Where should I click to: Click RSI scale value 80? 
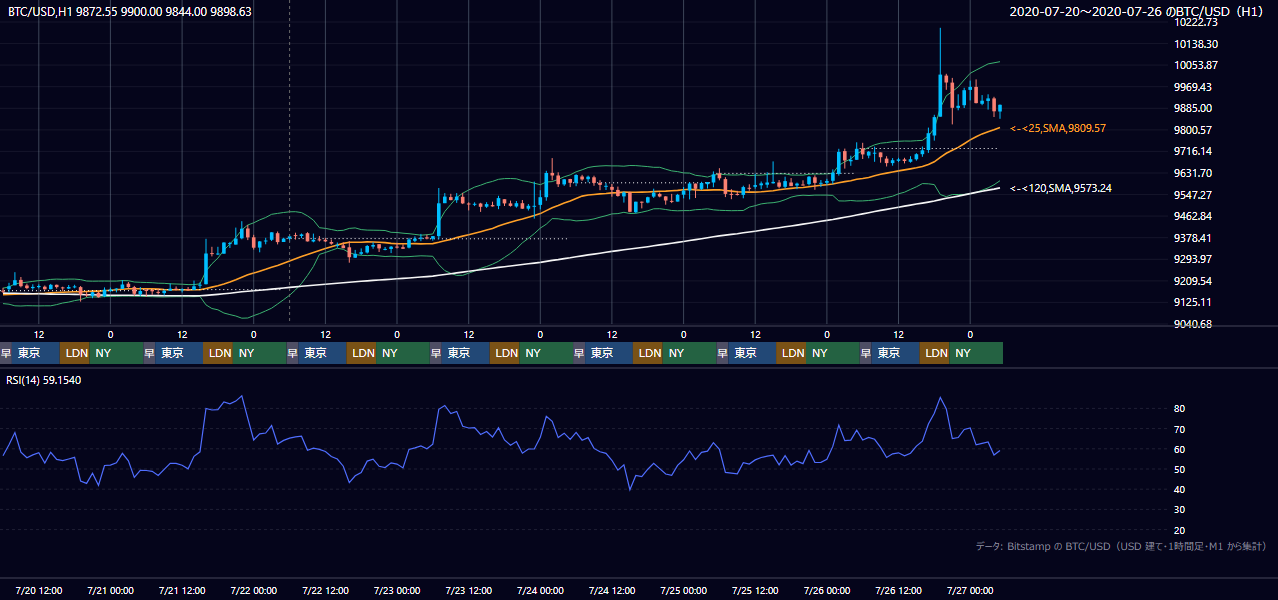[1180, 409]
